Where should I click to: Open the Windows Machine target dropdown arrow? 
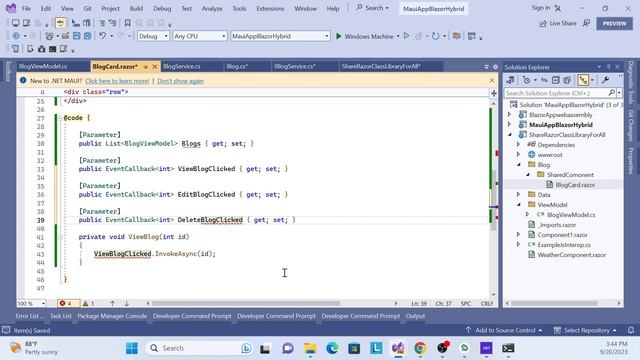coord(398,36)
